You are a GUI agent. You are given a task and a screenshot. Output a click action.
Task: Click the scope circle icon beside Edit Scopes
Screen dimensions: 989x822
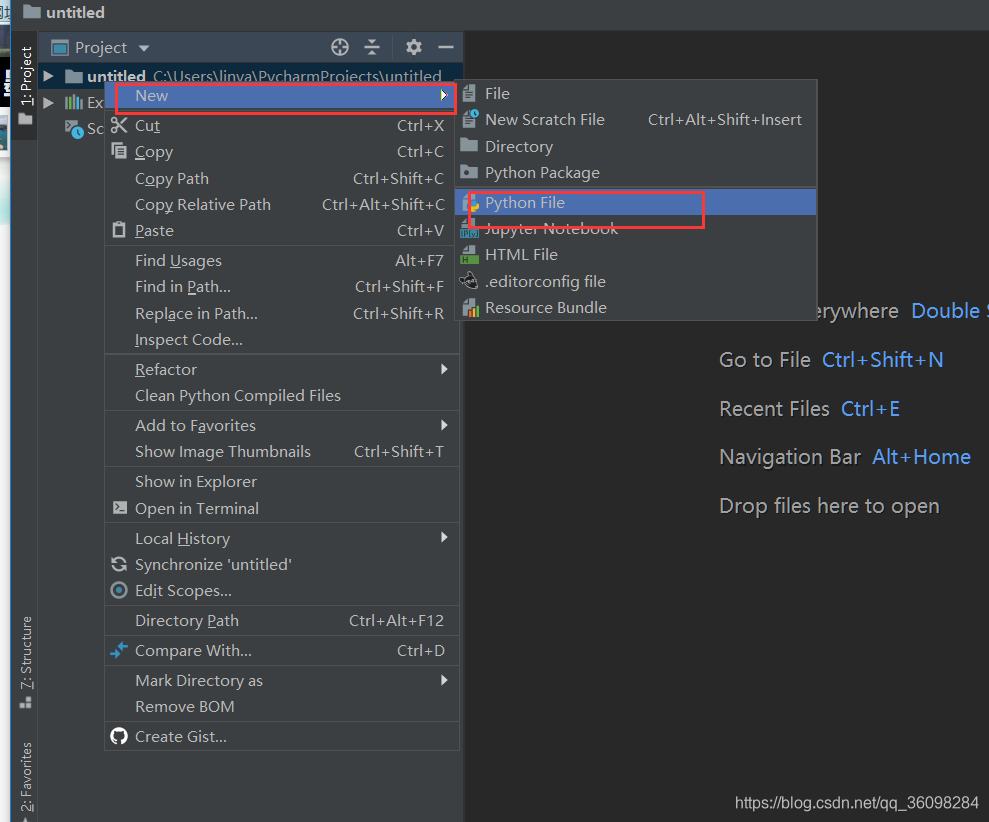(119, 590)
